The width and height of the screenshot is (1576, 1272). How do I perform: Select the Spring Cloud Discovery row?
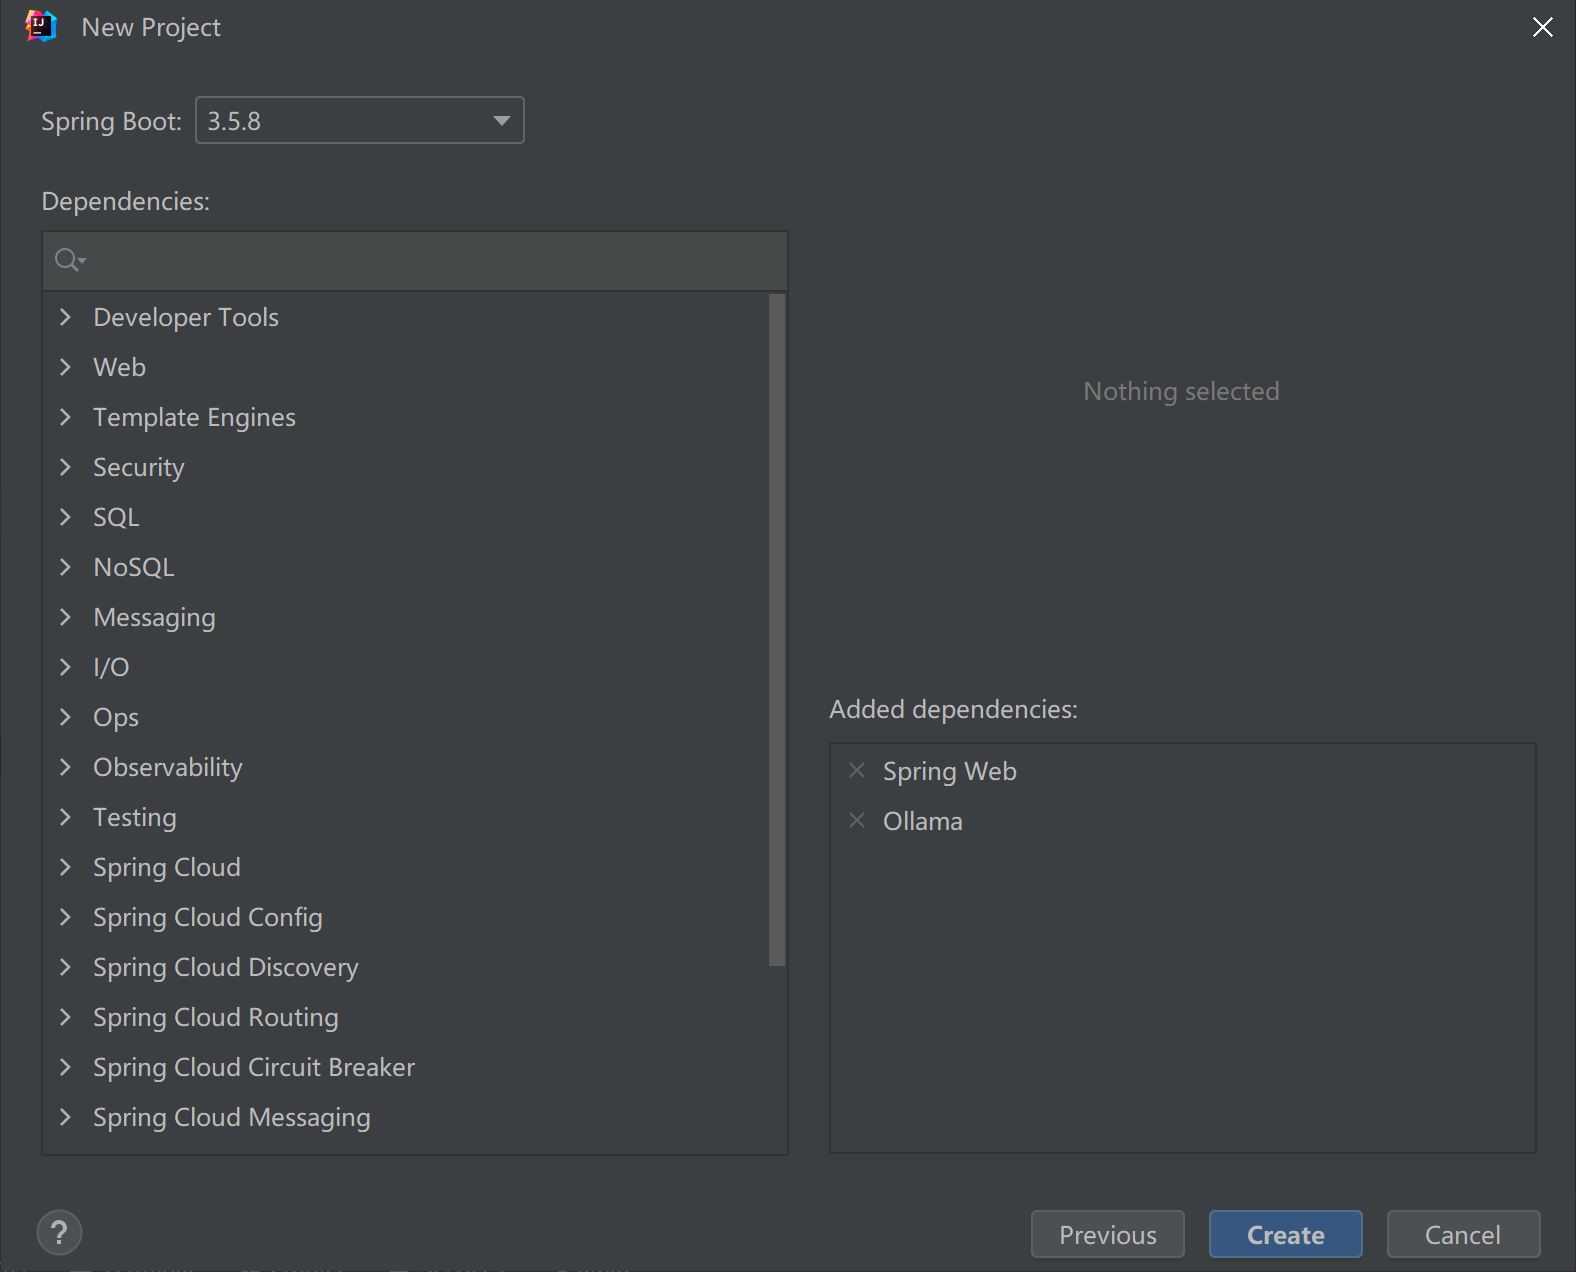click(x=406, y=967)
